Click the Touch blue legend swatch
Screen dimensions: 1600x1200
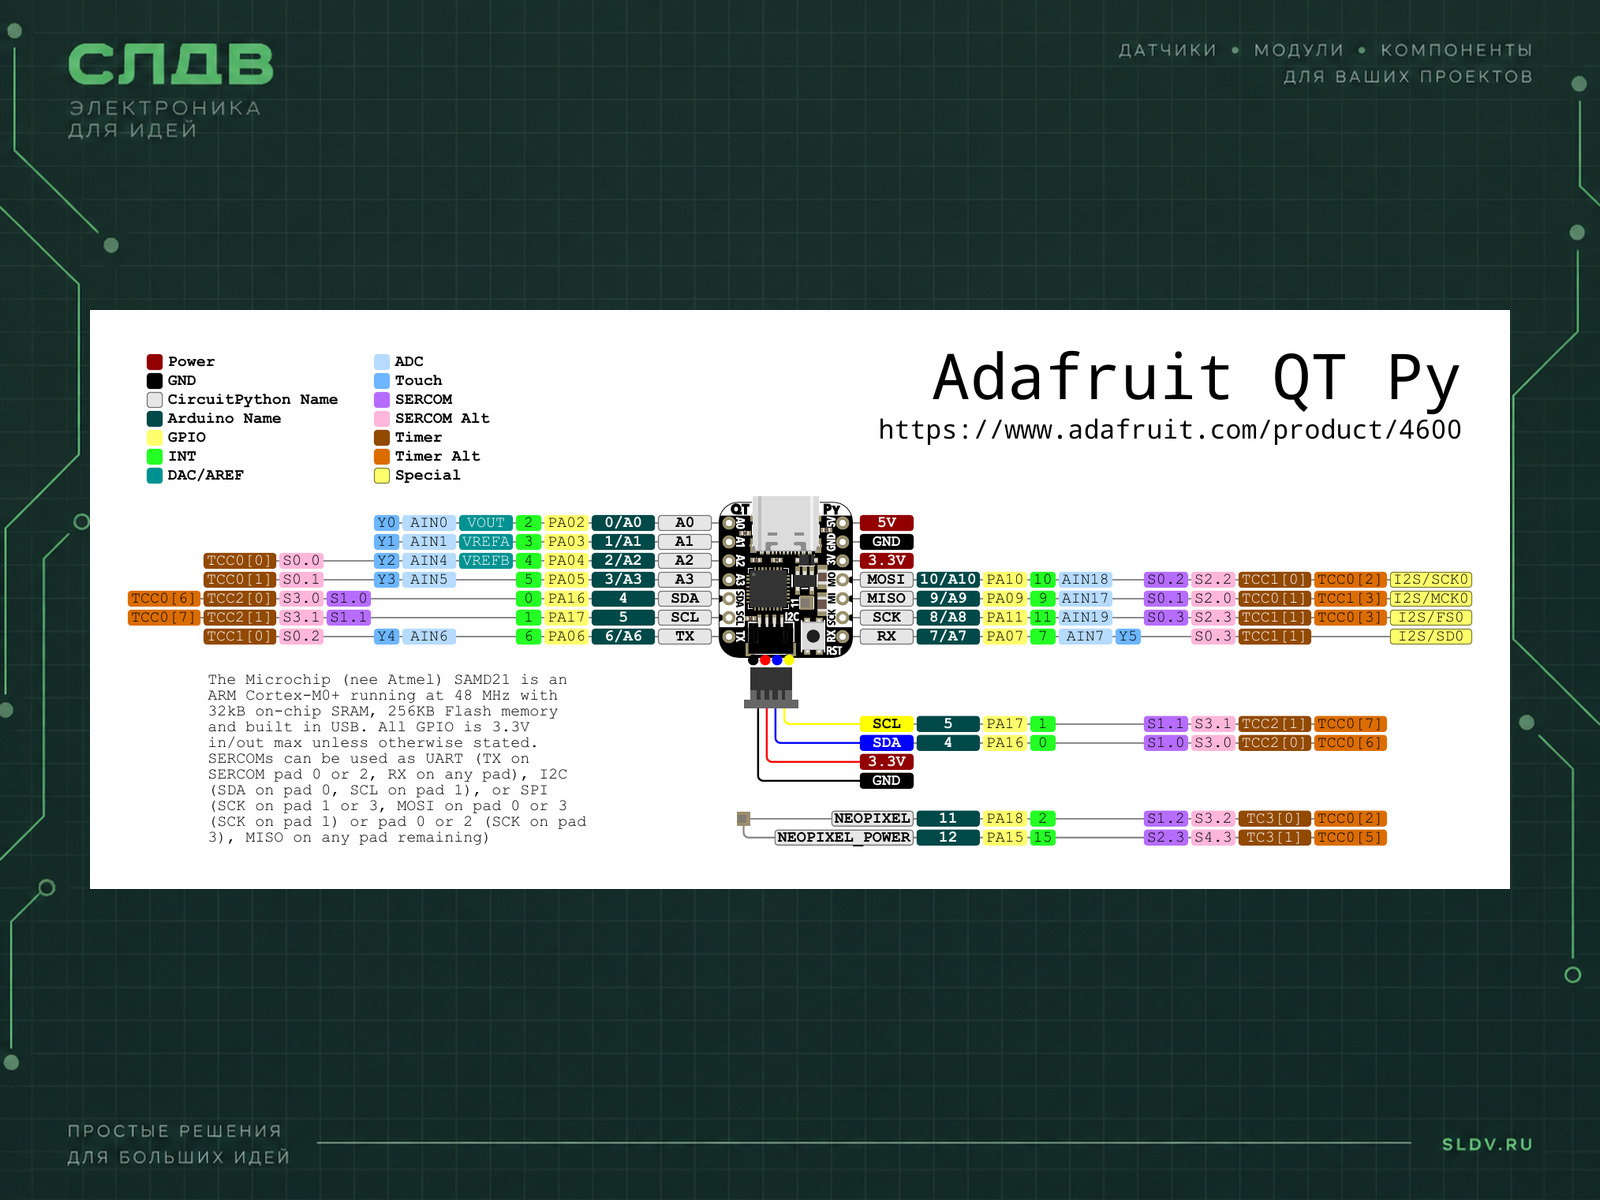pyautogui.click(x=382, y=381)
